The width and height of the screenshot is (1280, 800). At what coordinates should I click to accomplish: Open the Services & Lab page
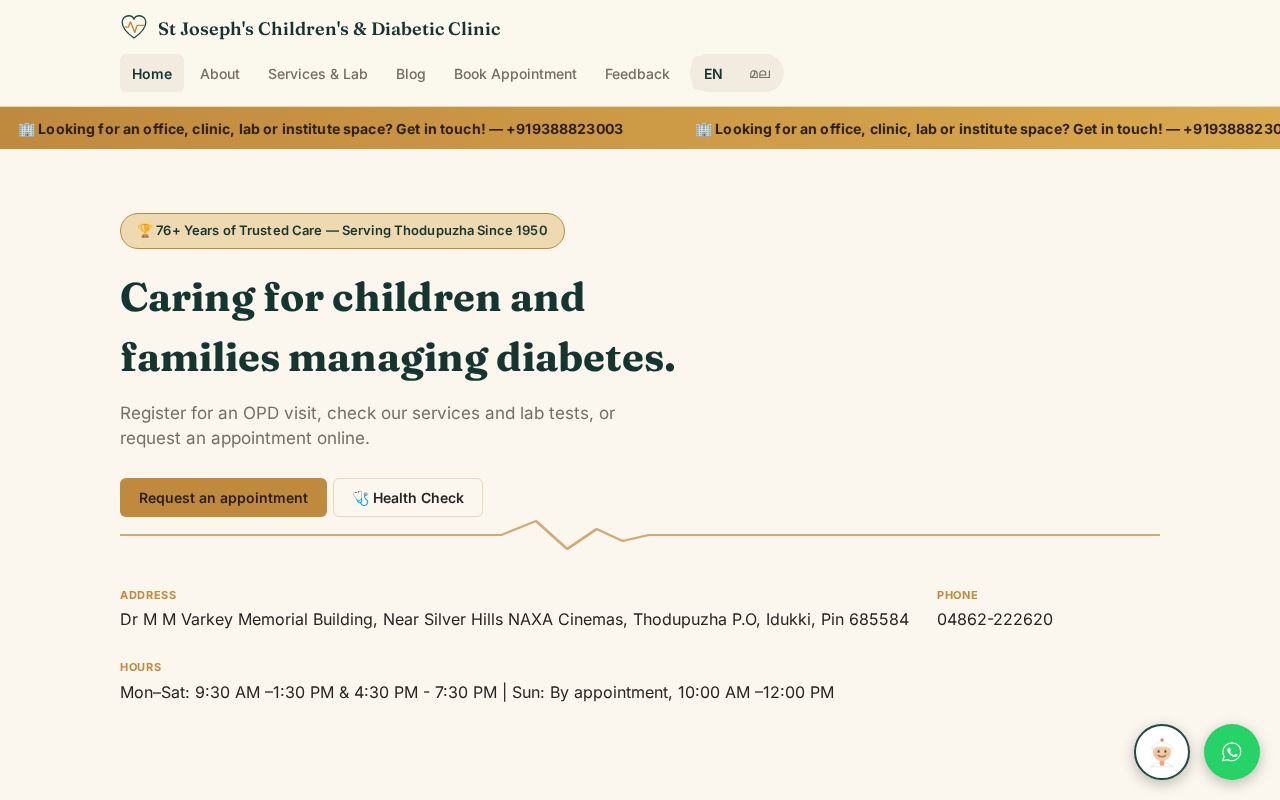[318, 73]
